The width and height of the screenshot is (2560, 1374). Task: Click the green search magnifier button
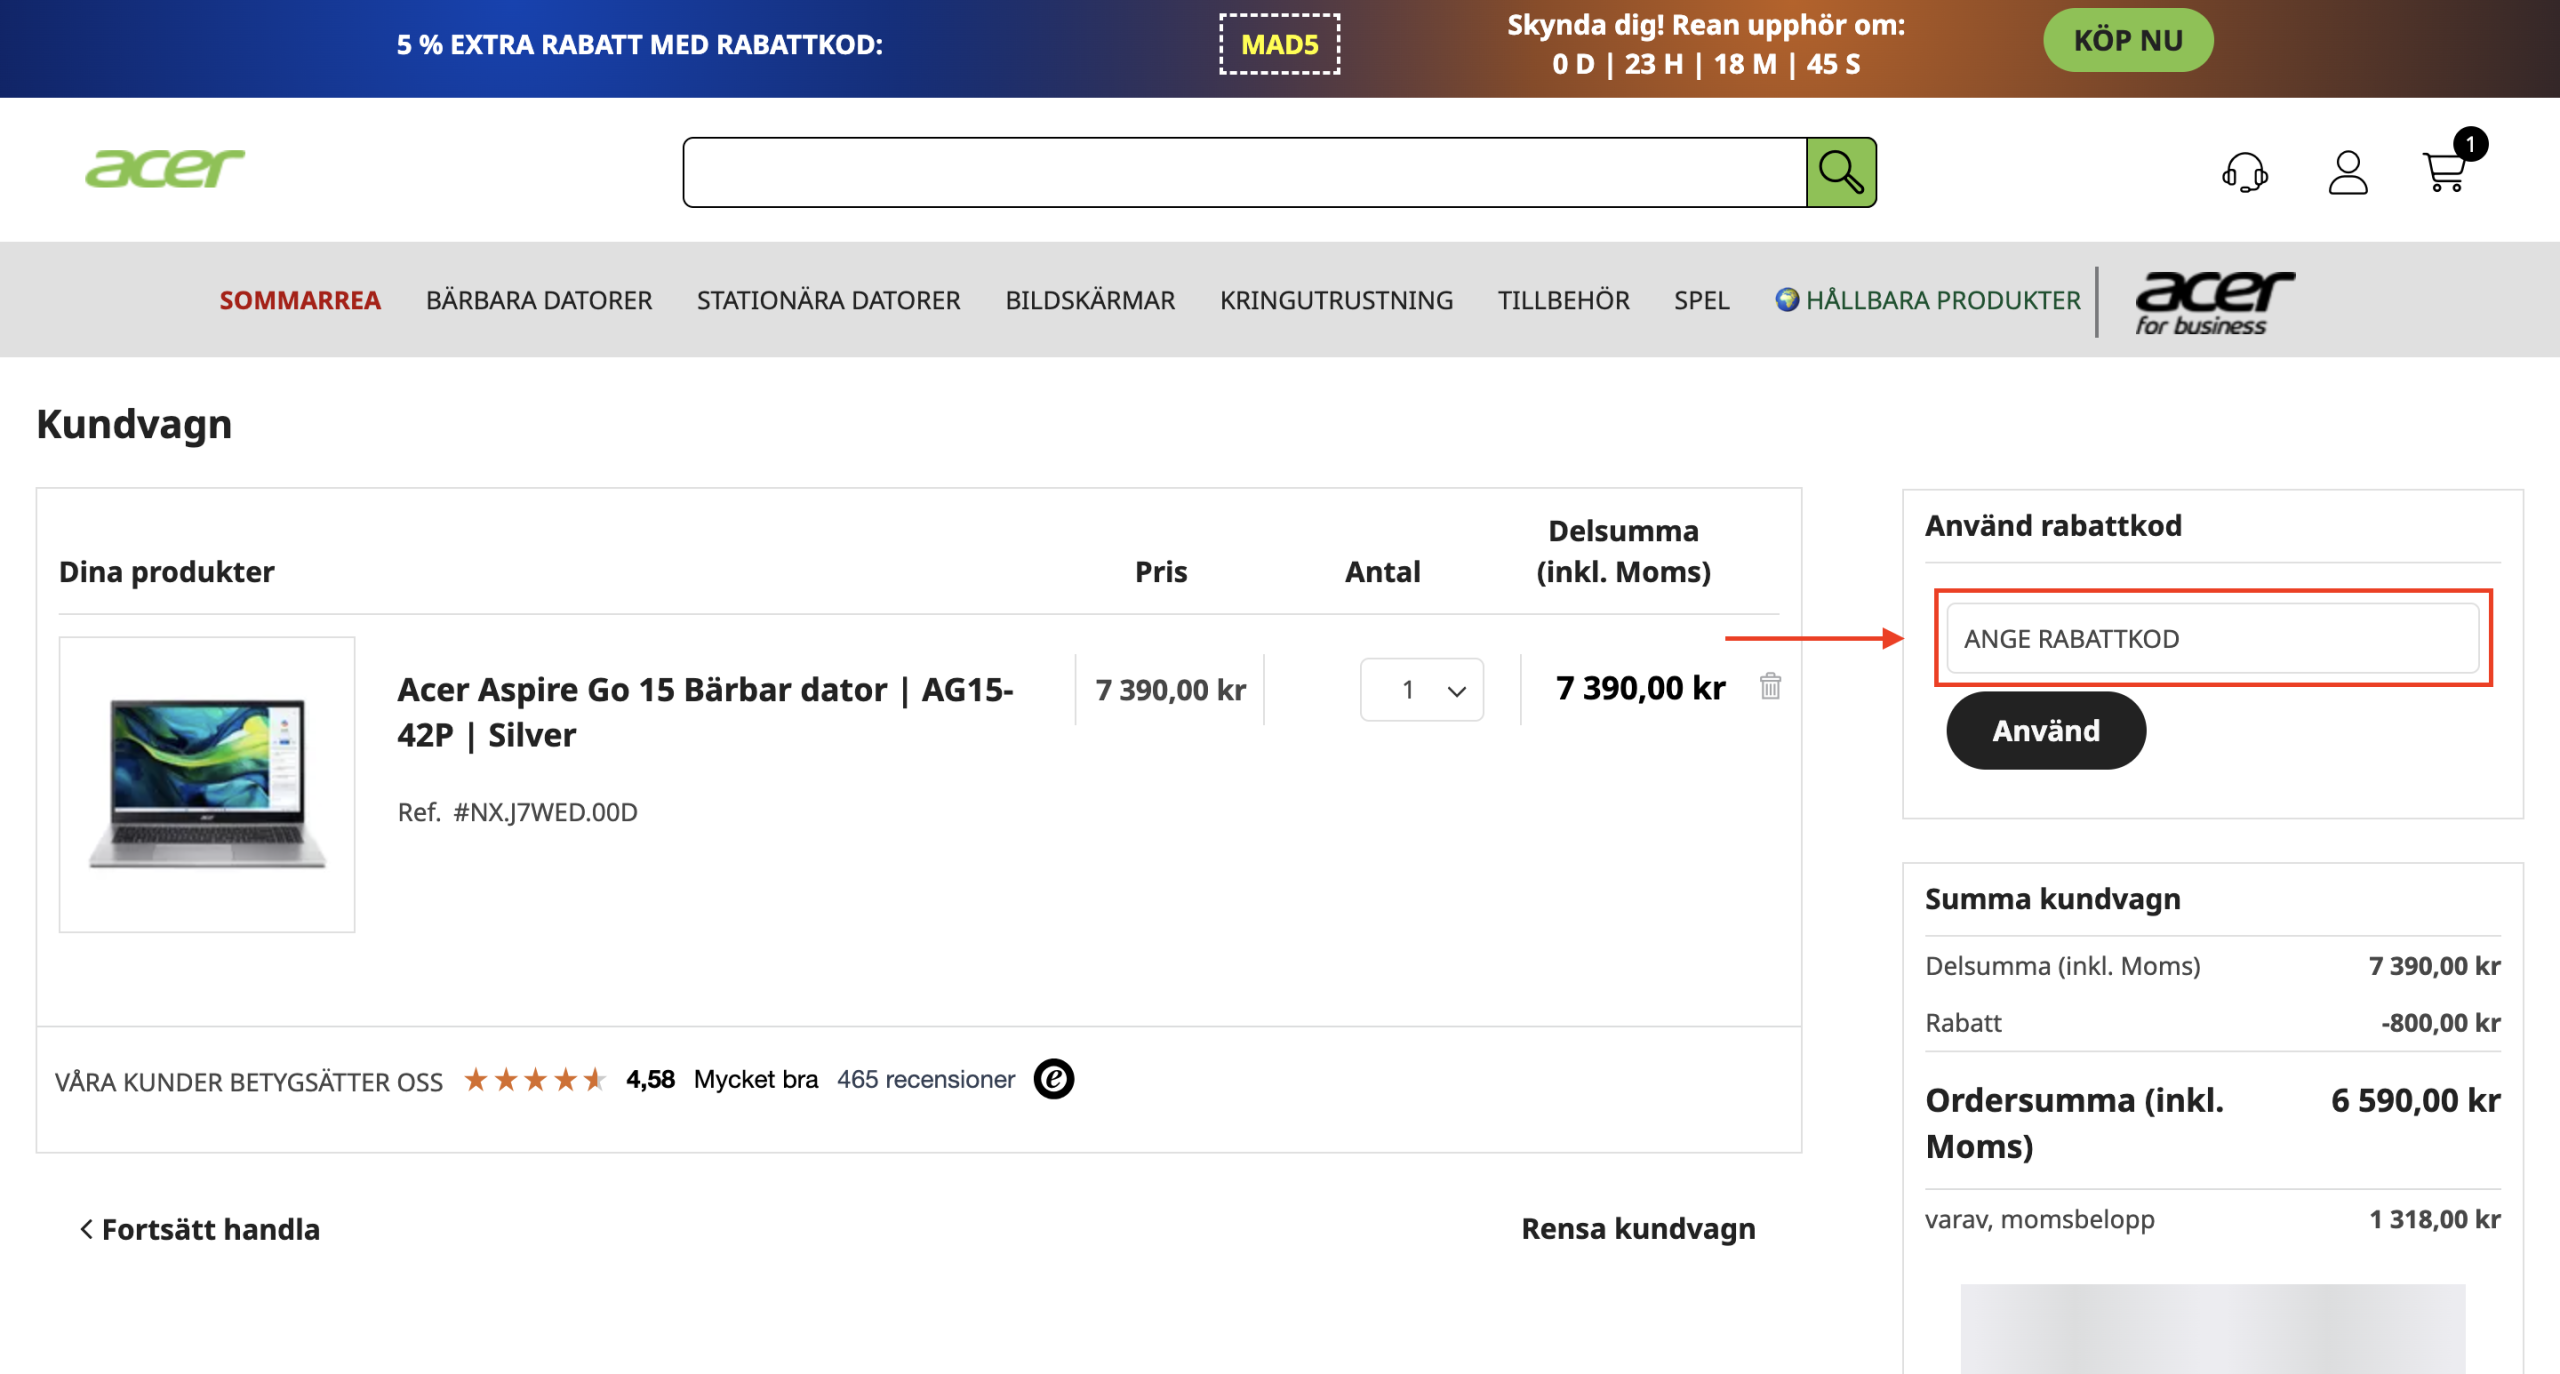point(1841,172)
